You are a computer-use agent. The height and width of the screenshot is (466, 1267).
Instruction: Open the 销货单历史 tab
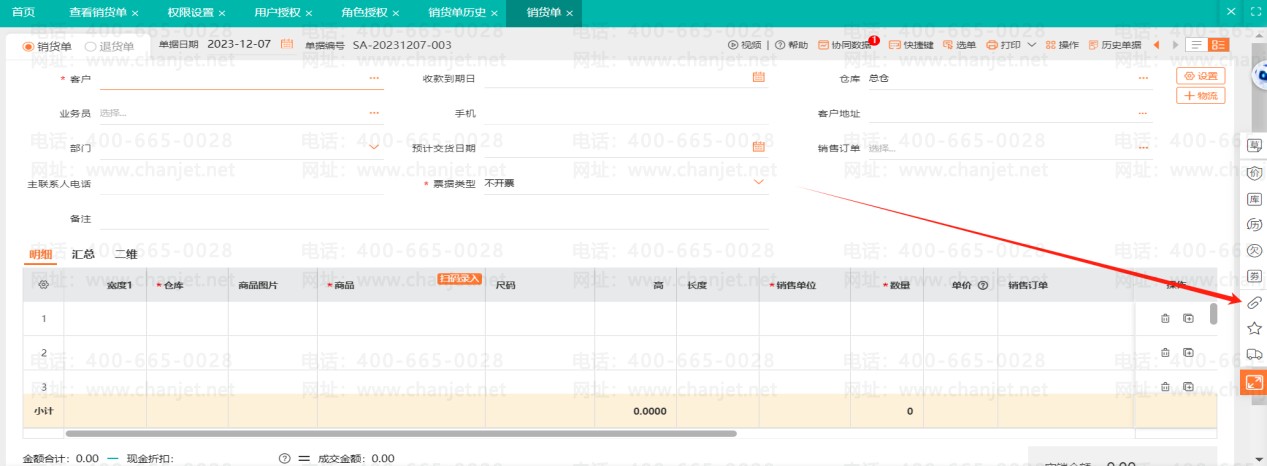pyautogui.click(x=455, y=13)
